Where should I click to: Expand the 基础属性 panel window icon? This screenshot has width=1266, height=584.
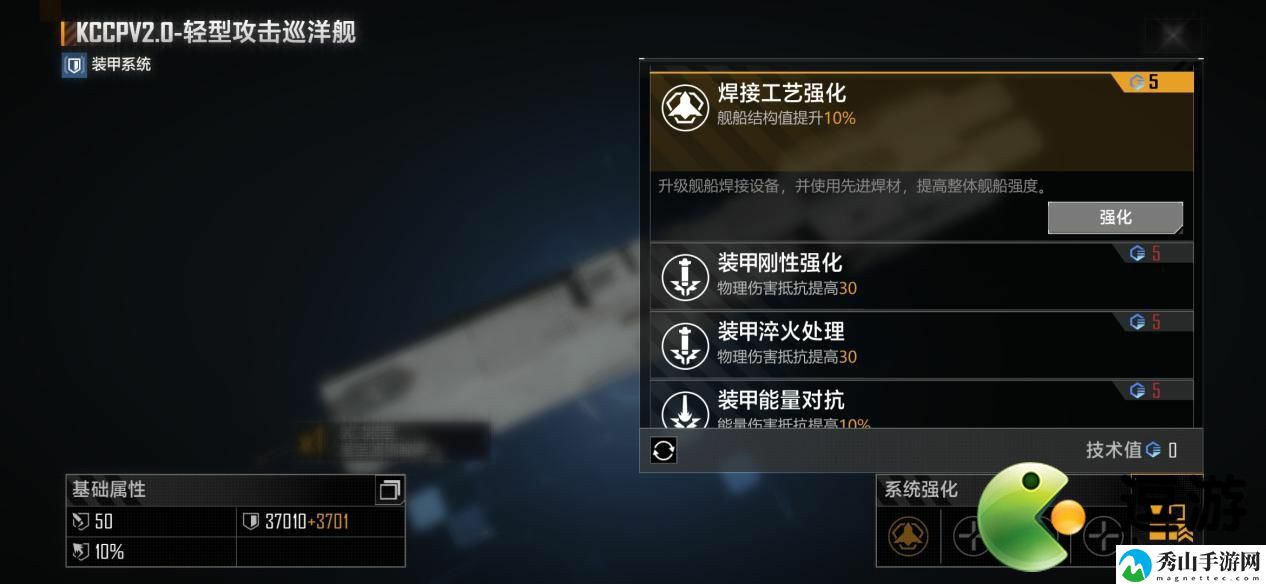click(x=389, y=490)
